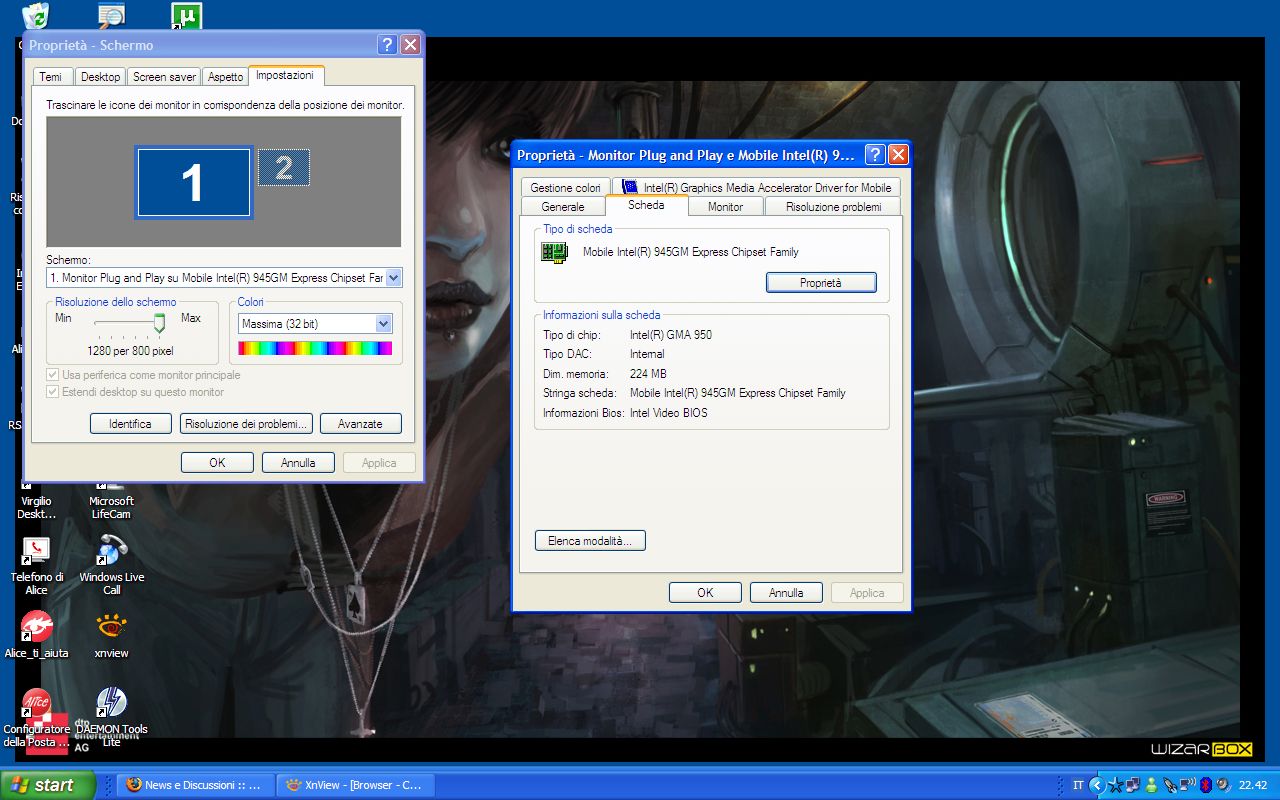
Task: Toggle Usa periferica come monitor principale checkbox
Action: pos(54,375)
